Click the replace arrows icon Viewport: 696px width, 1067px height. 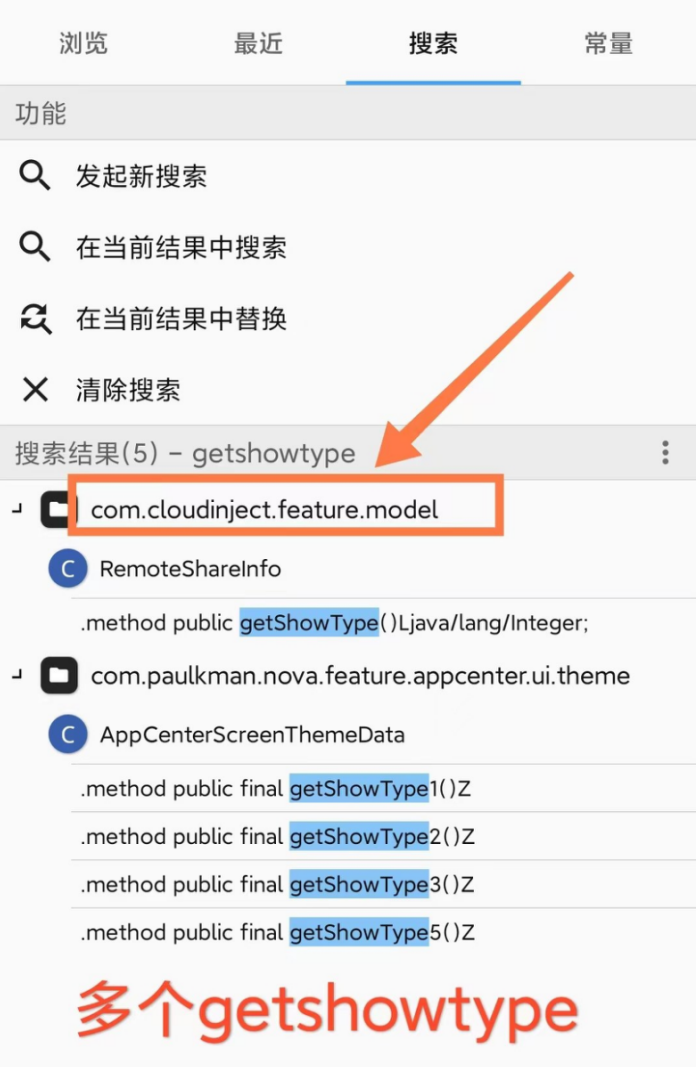(35, 318)
